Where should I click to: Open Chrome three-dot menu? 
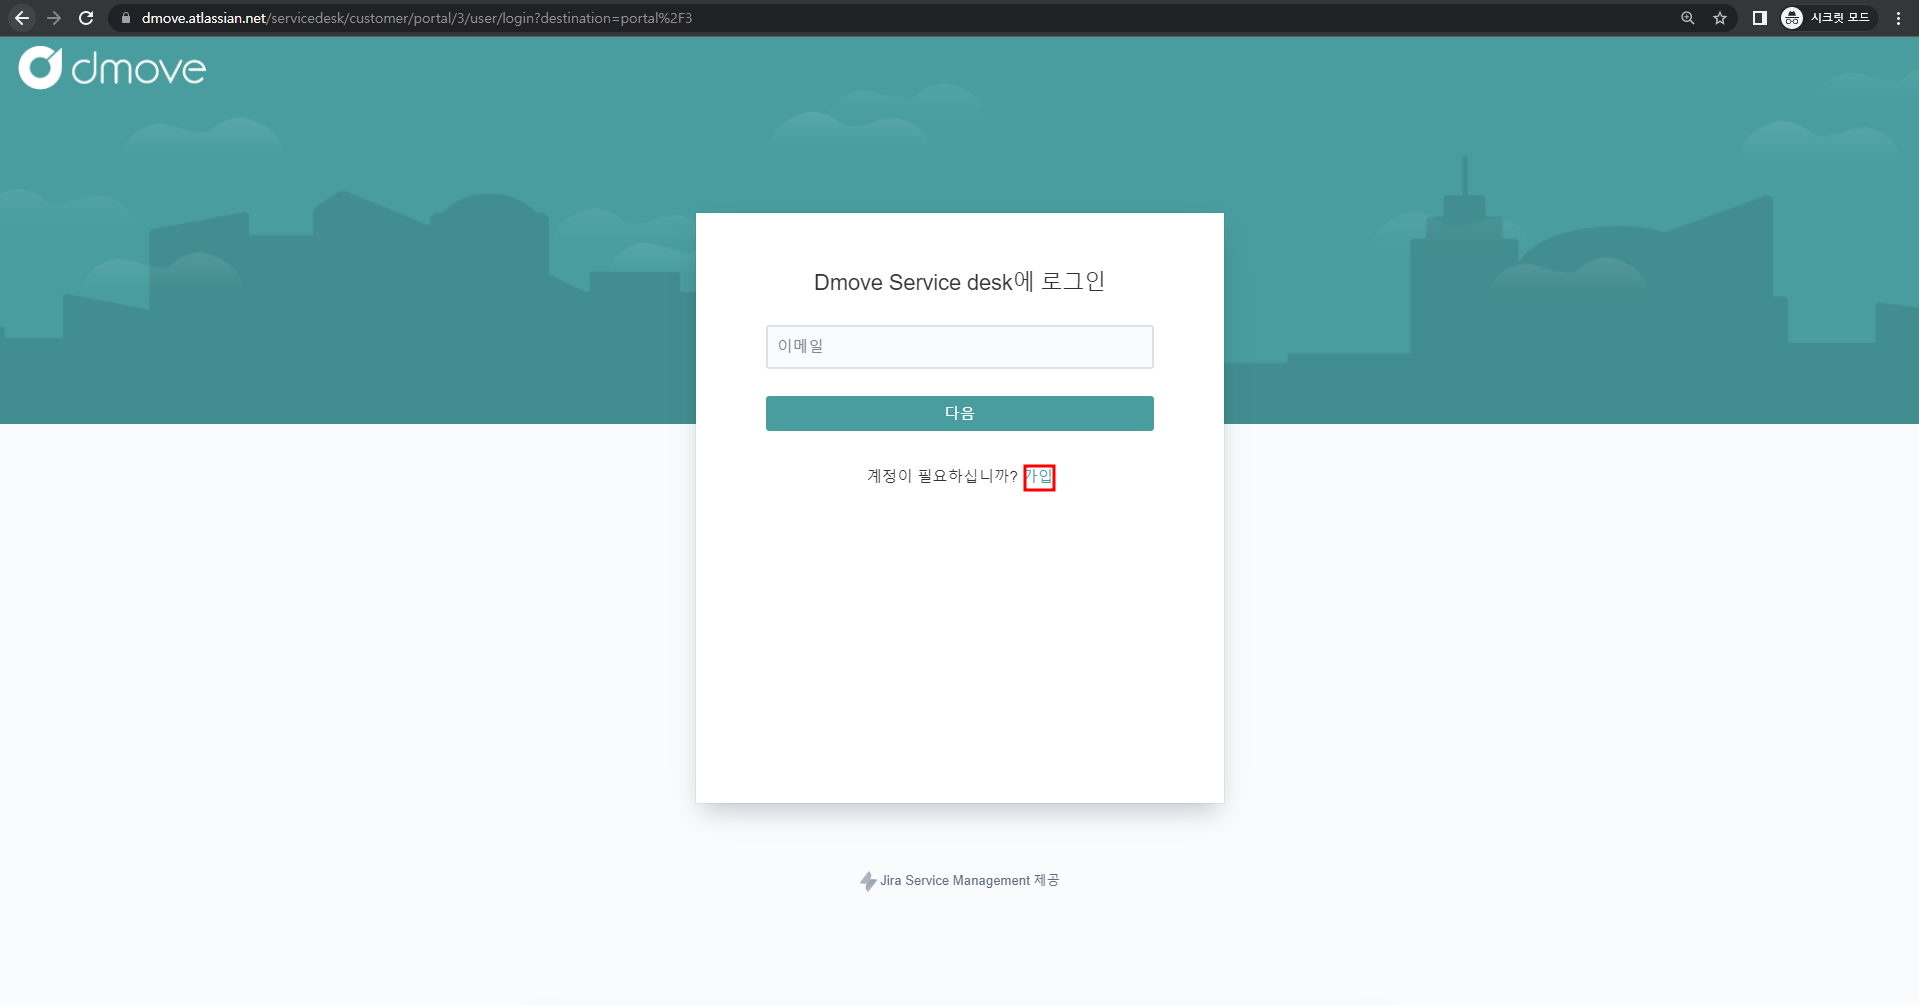[x=1899, y=18]
